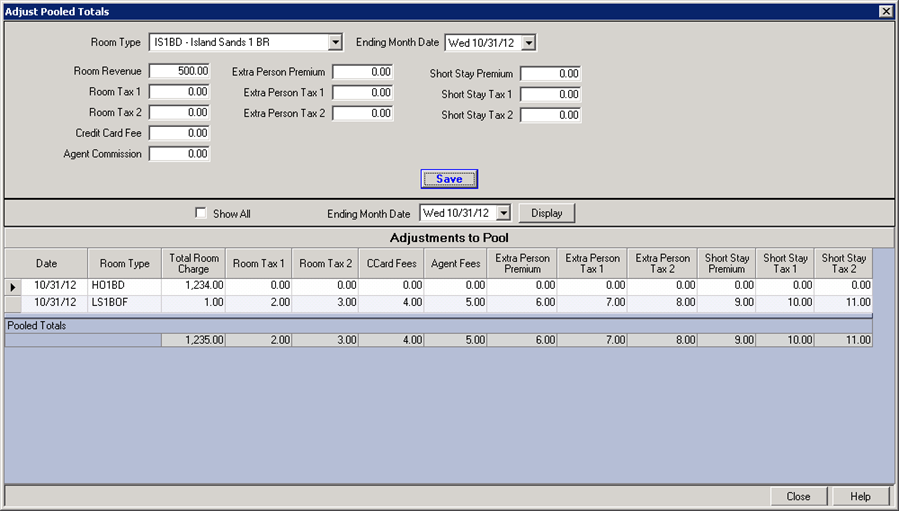899x511 pixels.
Task: Click the CCard Fees column header
Action: point(391,263)
